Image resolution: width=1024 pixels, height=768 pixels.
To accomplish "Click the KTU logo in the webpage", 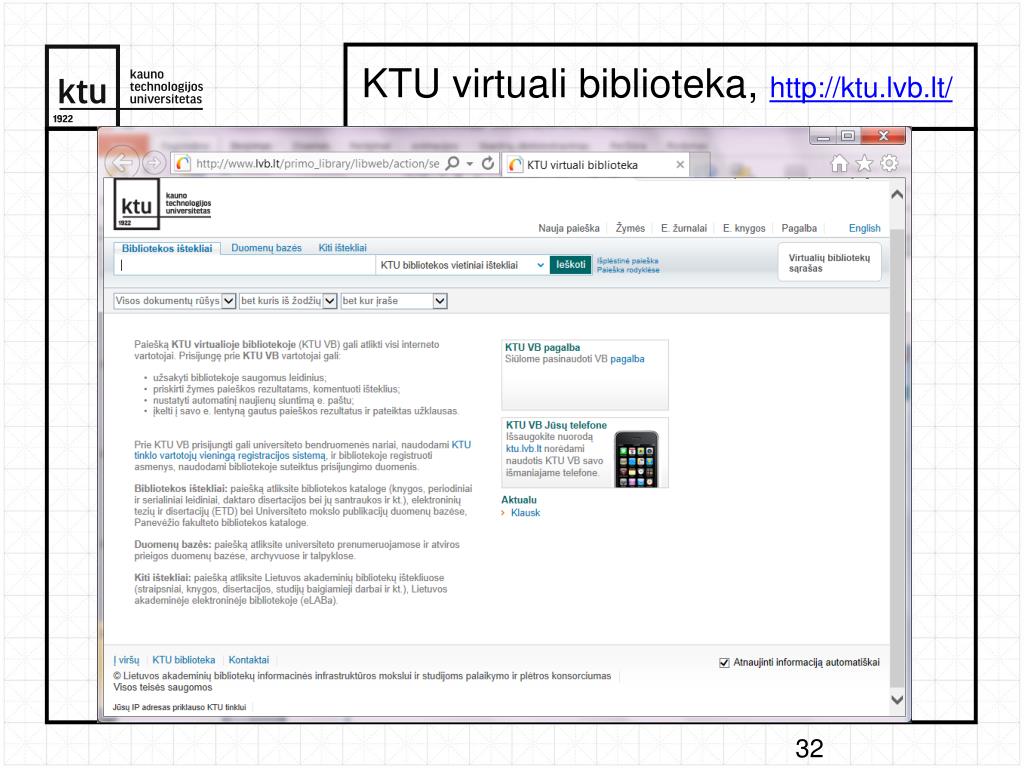I will pyautogui.click(x=163, y=204).
